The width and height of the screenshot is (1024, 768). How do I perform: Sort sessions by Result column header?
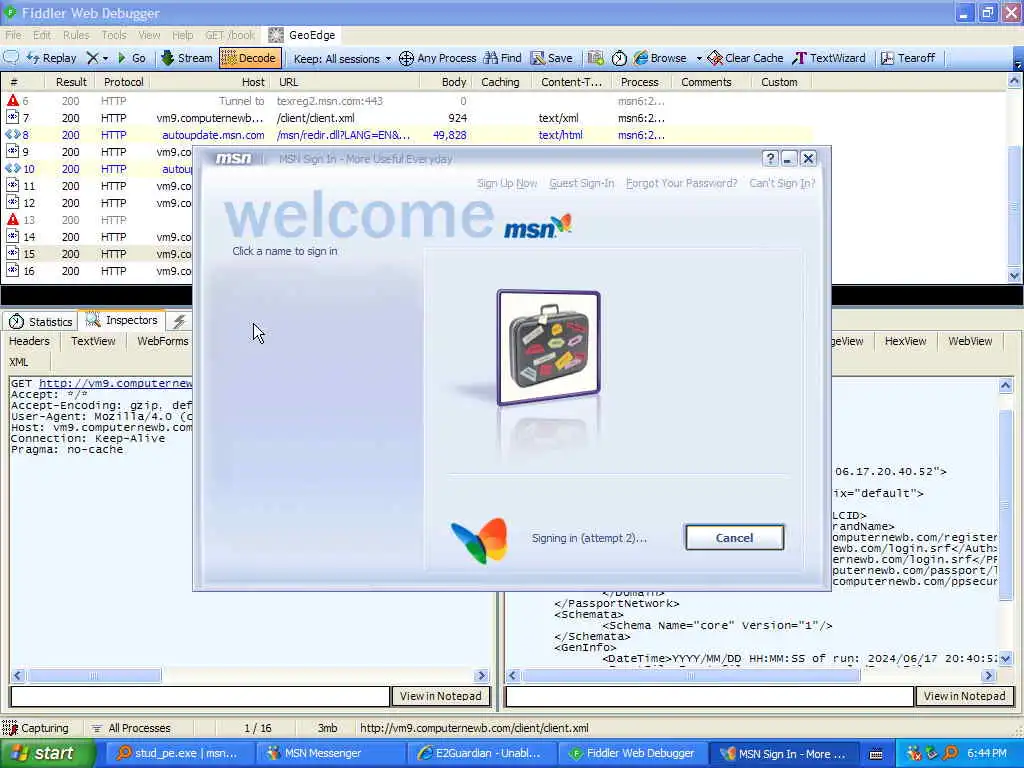click(x=71, y=82)
